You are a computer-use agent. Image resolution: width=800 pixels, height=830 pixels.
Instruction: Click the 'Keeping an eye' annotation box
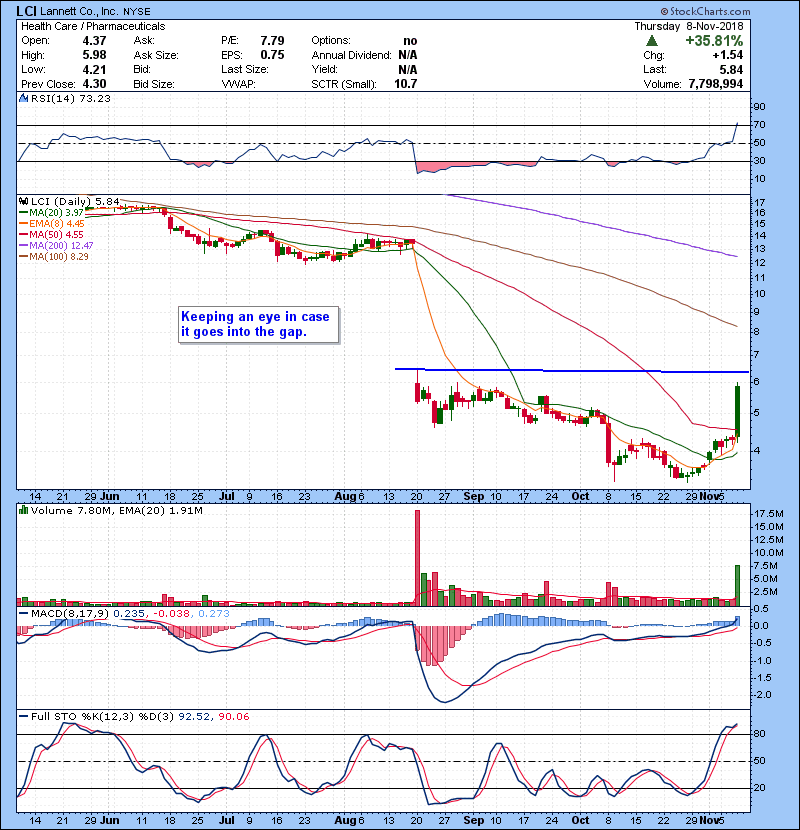pyautogui.click(x=258, y=324)
